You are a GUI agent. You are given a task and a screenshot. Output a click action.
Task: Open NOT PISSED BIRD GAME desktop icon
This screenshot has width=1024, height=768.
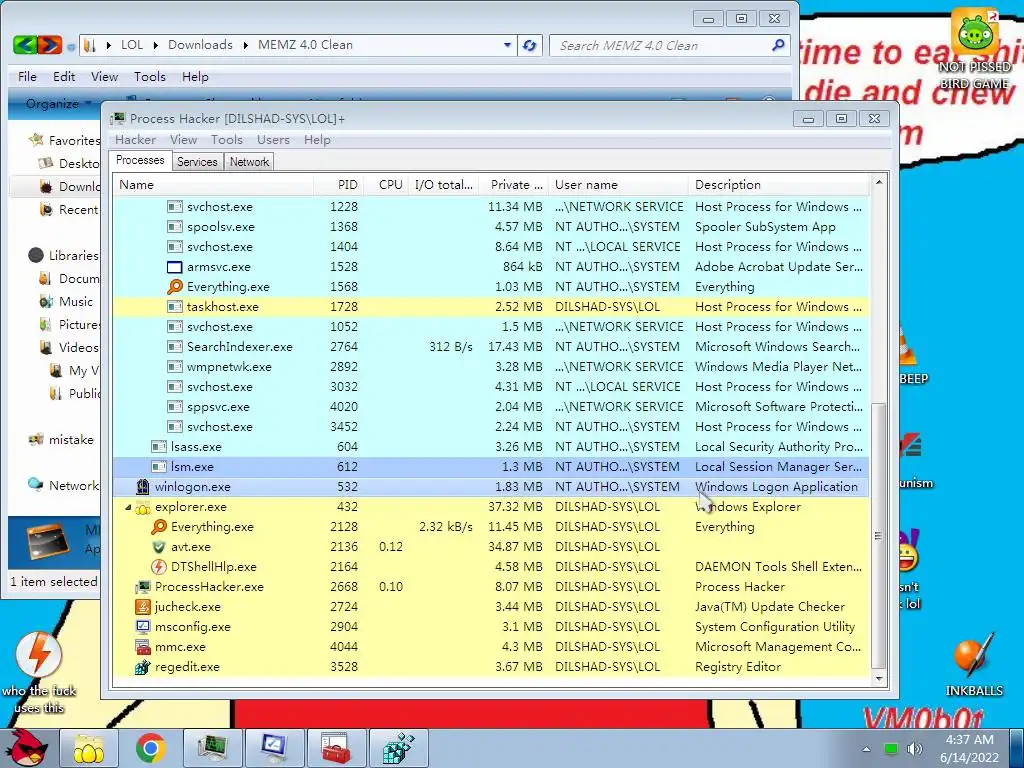[x=974, y=49]
